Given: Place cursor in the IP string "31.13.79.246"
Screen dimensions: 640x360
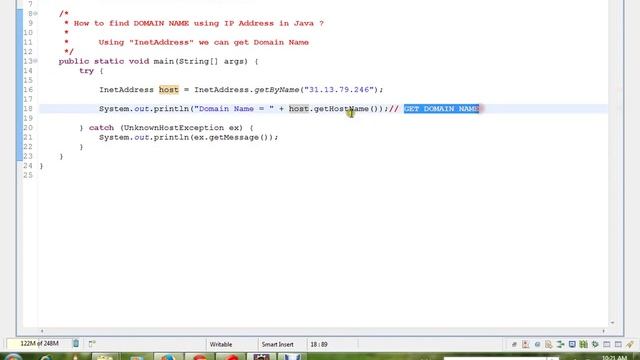Looking at the screenshot, I should pos(339,90).
